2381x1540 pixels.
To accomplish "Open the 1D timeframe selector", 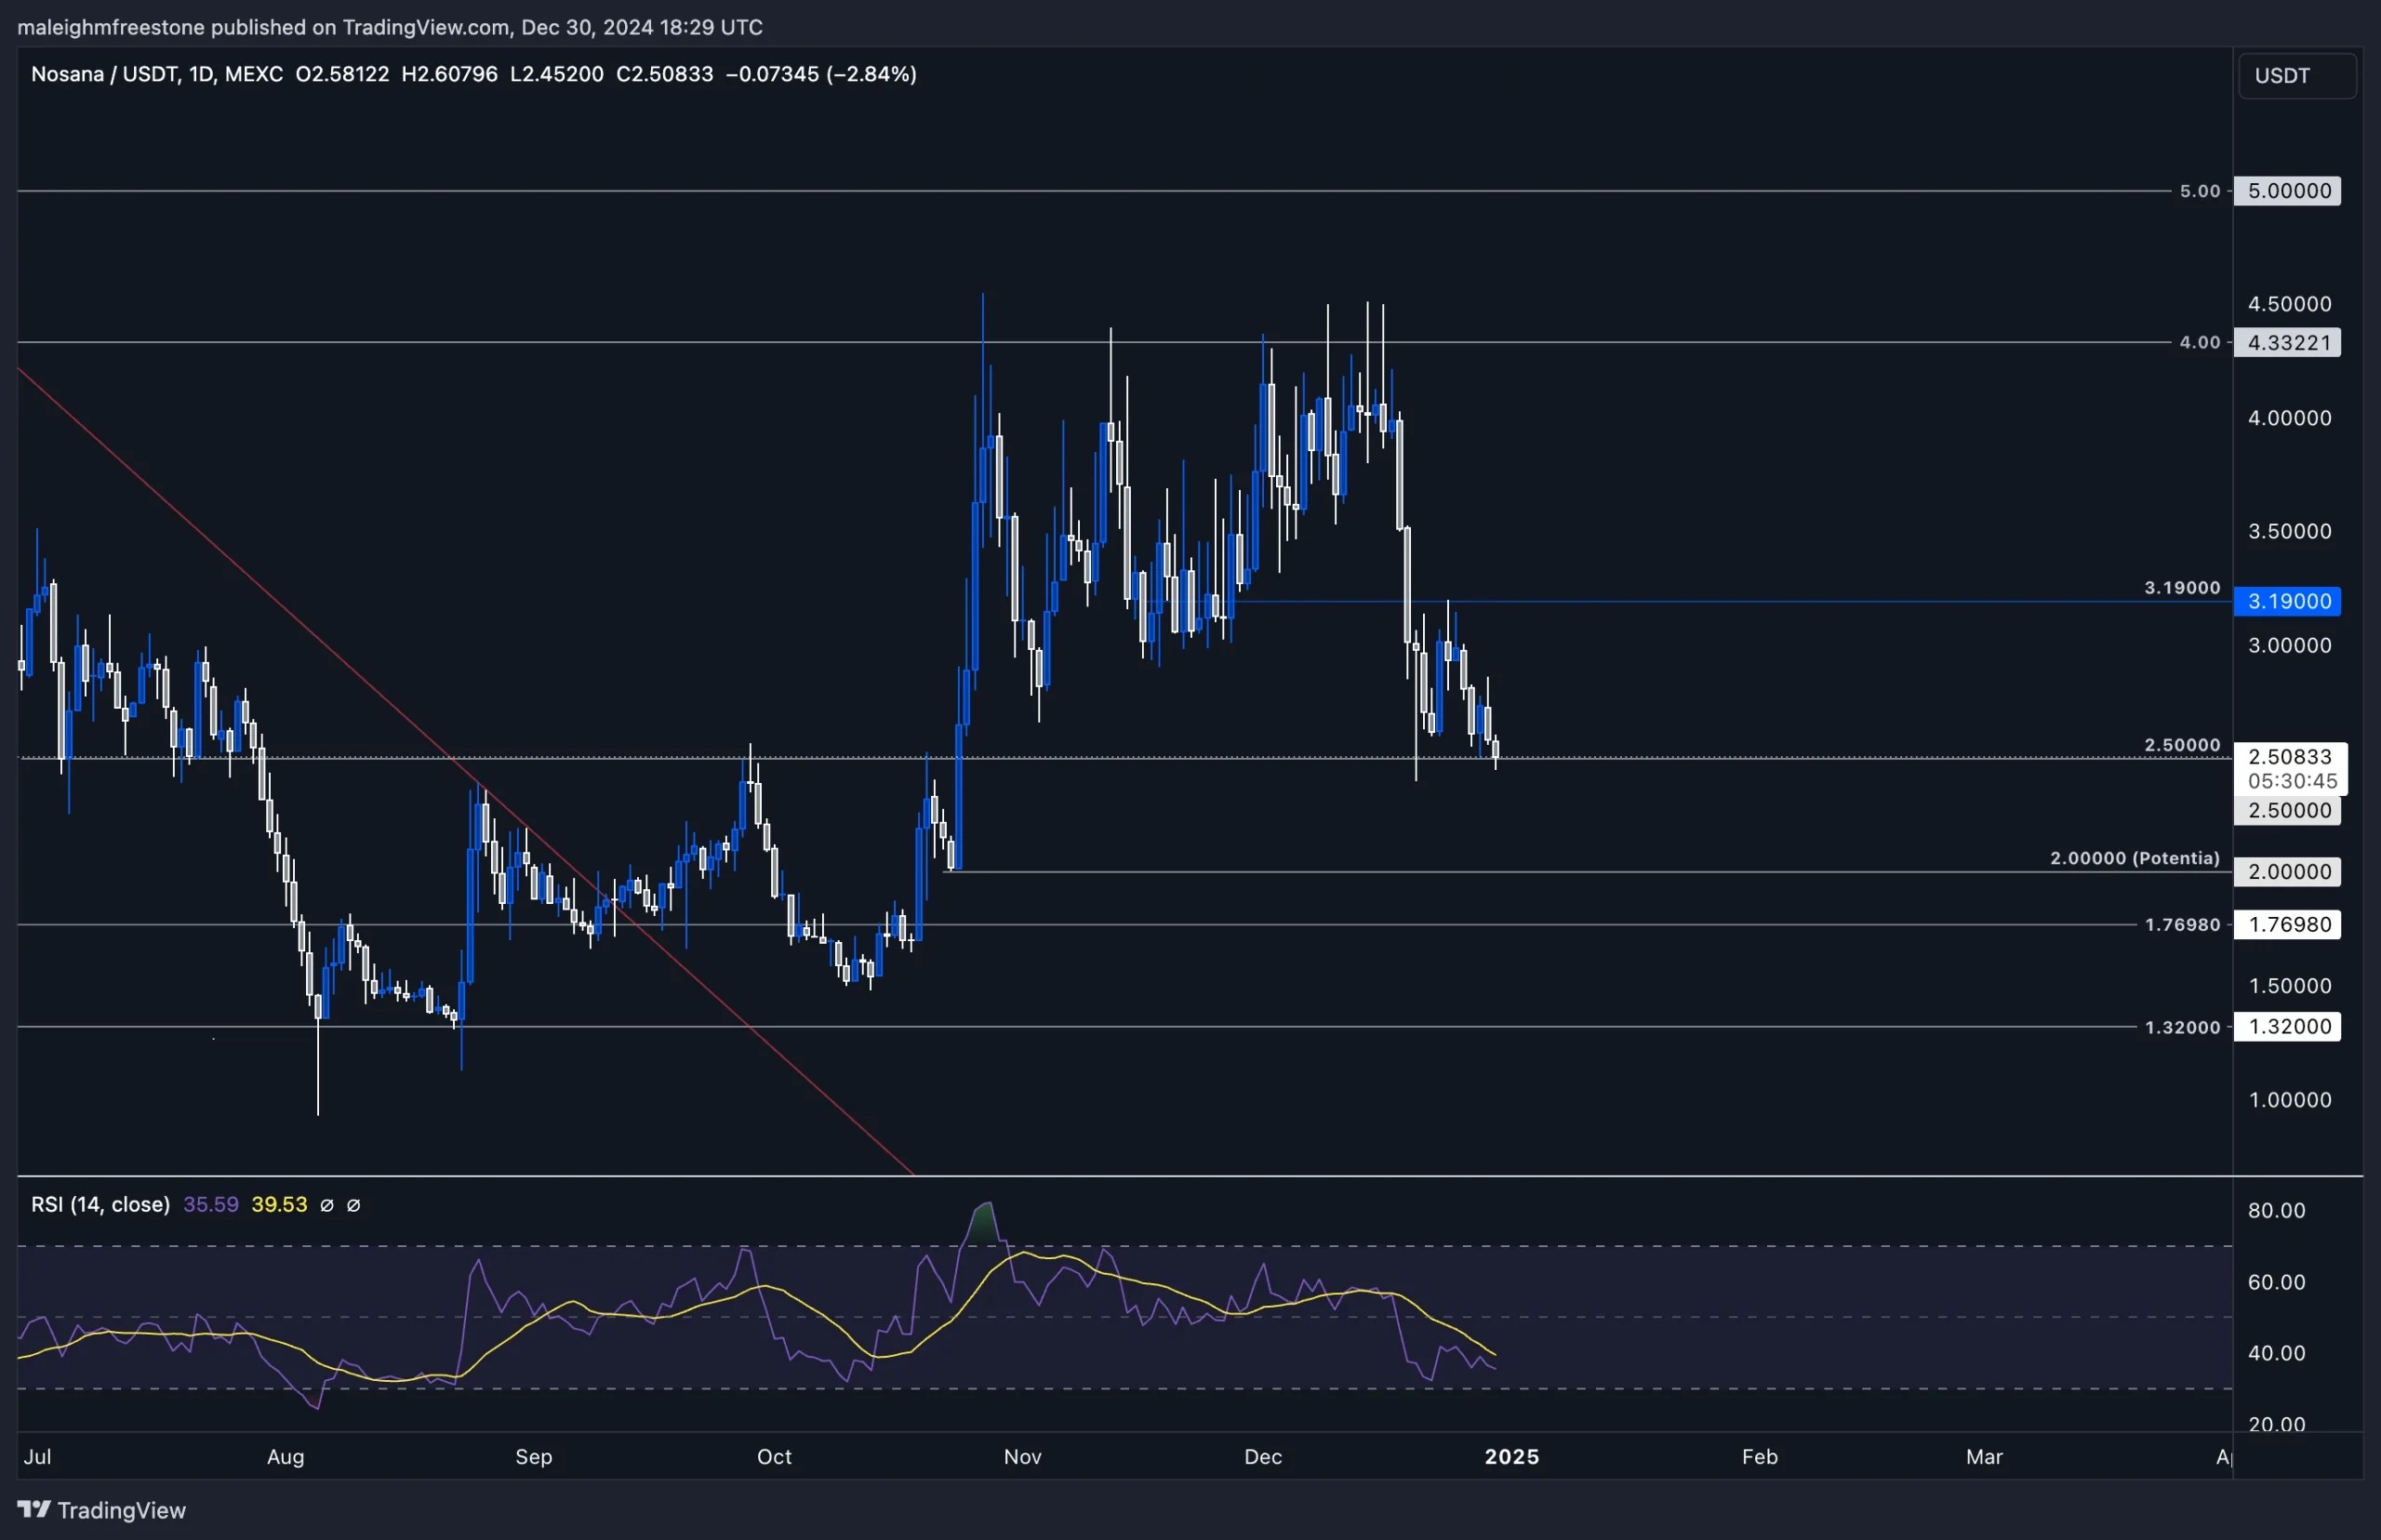I will [200, 73].
